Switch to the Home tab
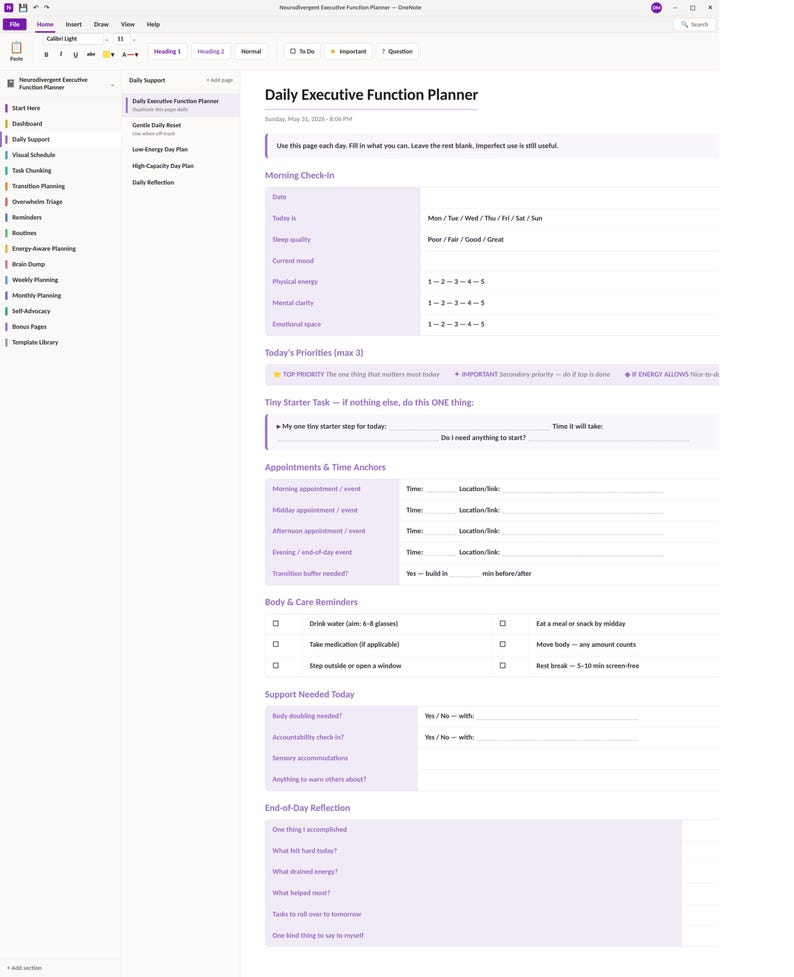This screenshot has height=977, width=794. (45, 24)
